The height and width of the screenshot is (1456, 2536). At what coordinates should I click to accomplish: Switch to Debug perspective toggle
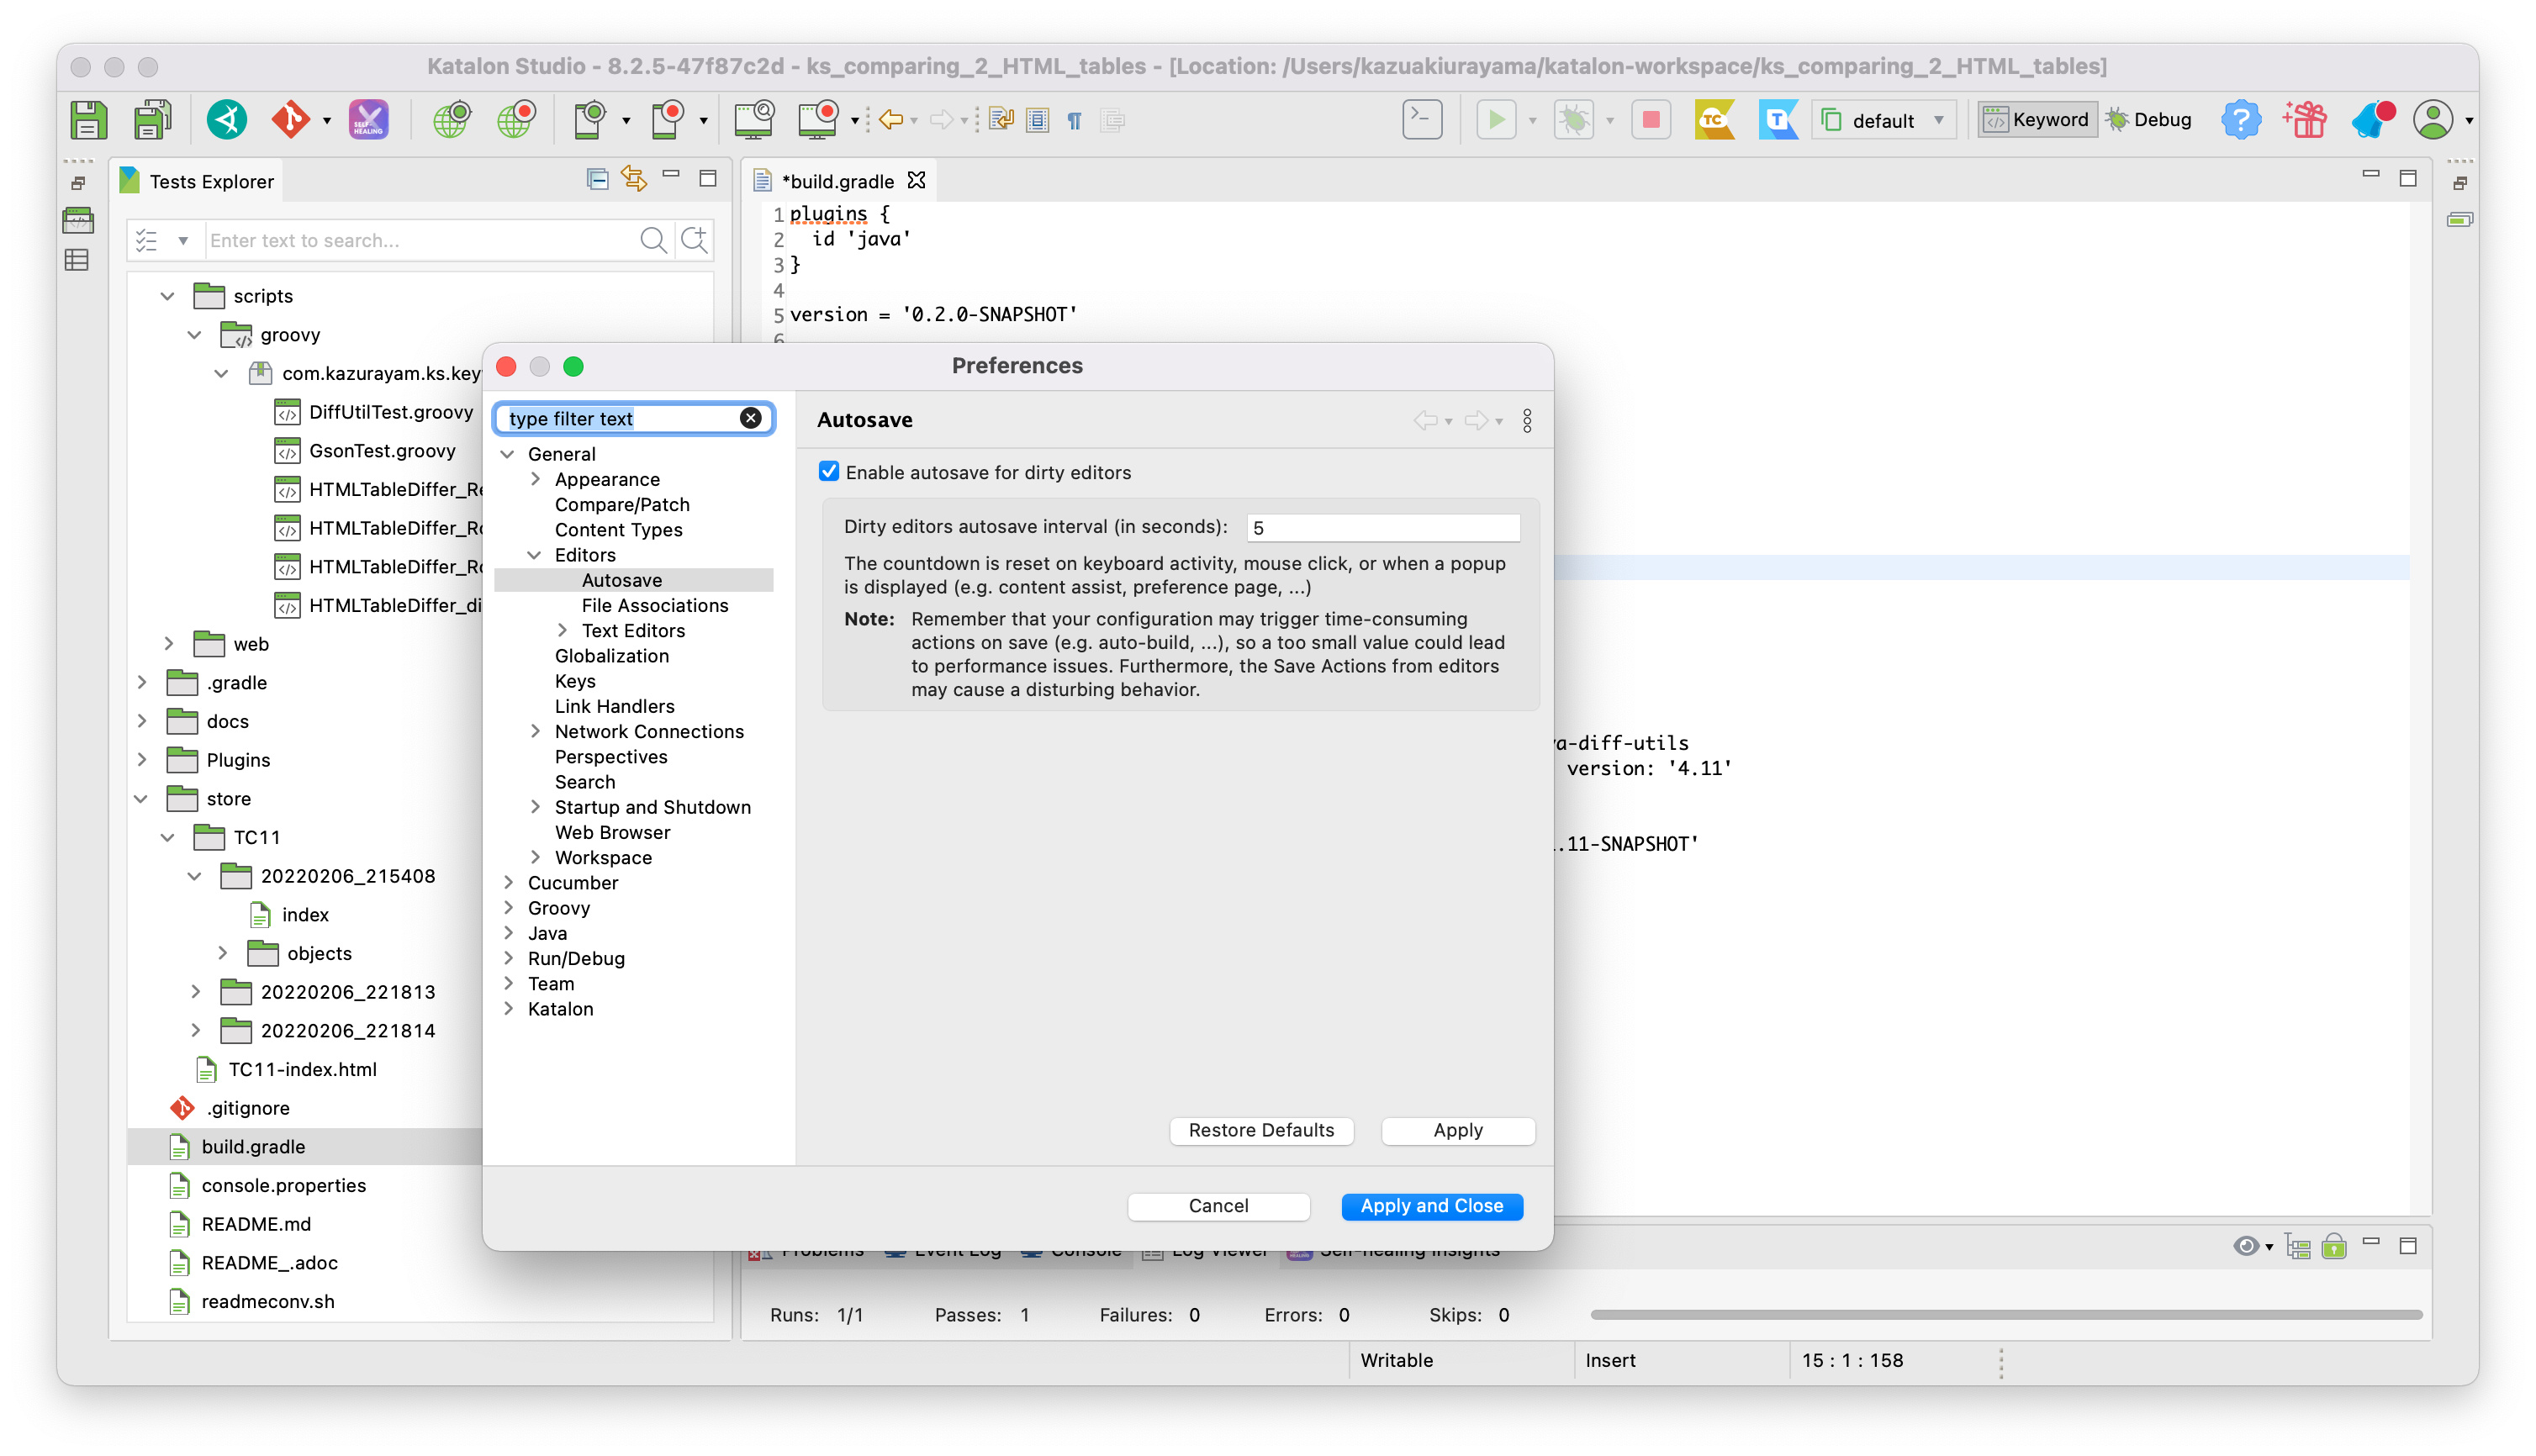[2148, 120]
